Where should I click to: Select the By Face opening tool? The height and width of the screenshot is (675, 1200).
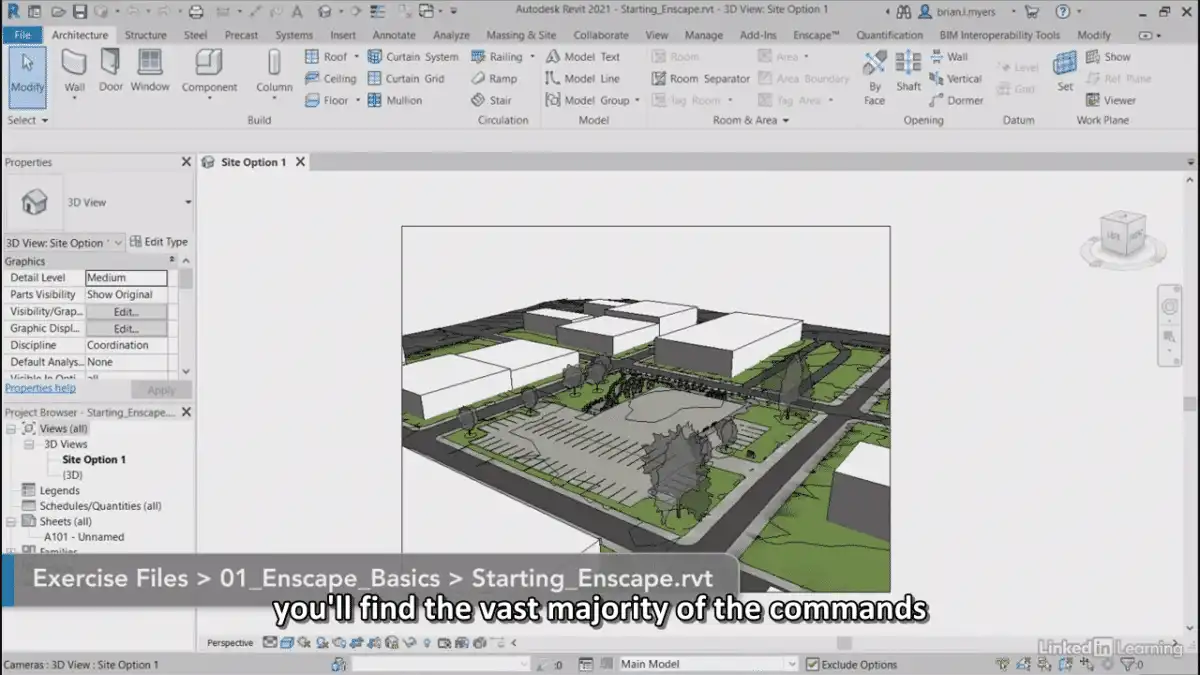875,78
